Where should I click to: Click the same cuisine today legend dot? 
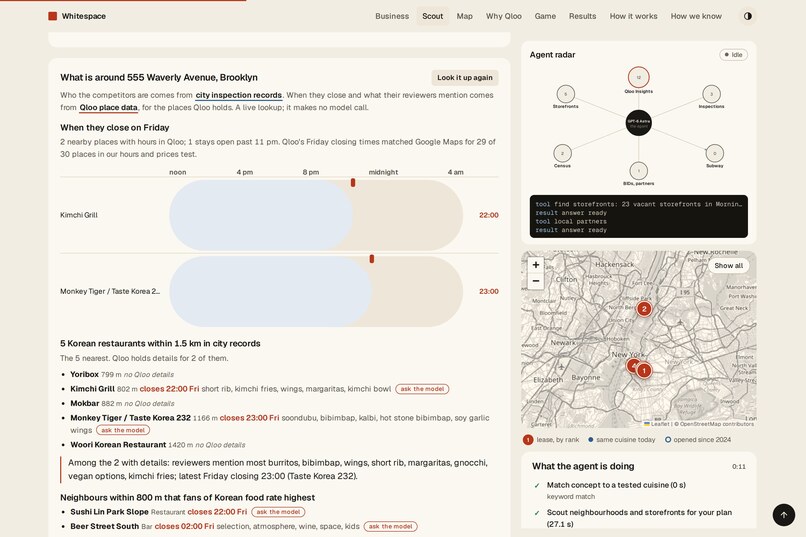pos(591,440)
